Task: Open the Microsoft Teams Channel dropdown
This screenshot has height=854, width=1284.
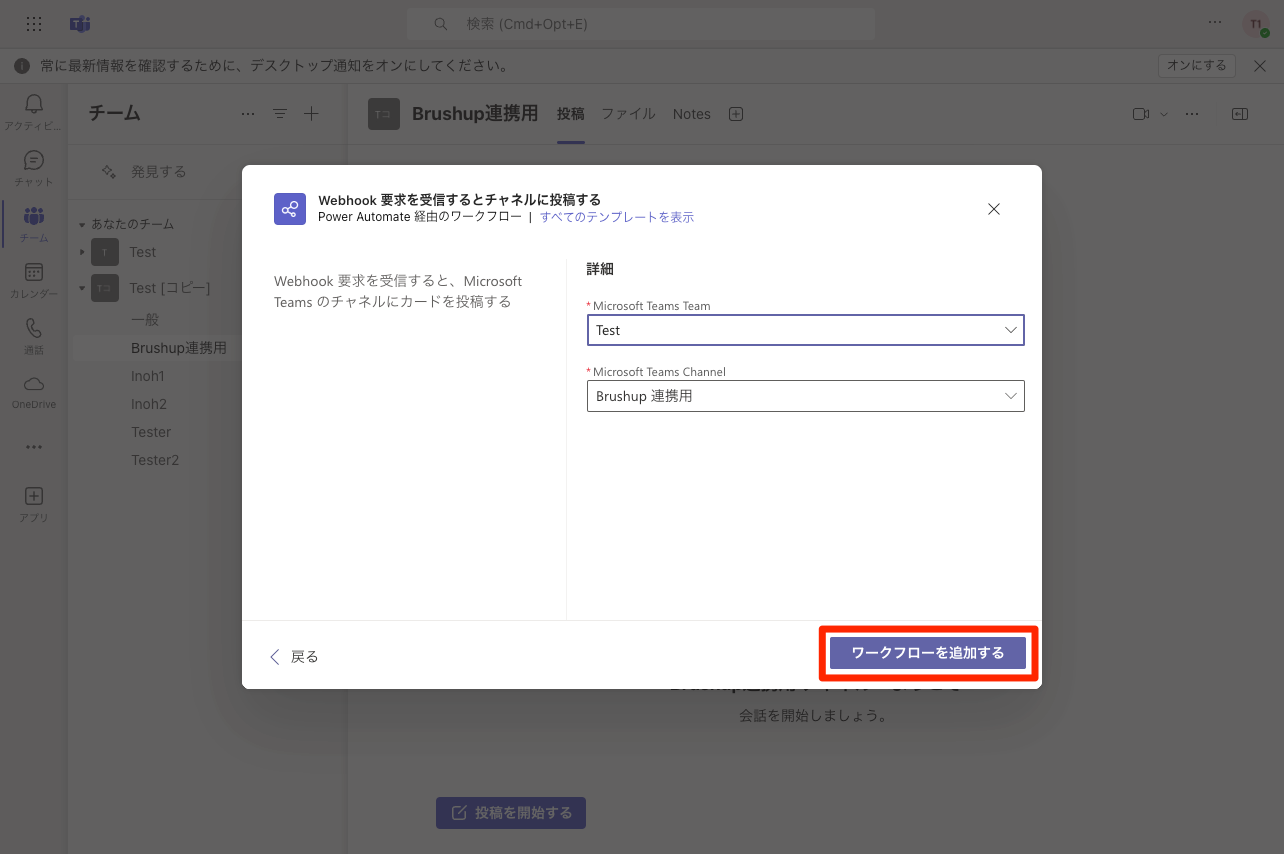Action: (x=805, y=396)
